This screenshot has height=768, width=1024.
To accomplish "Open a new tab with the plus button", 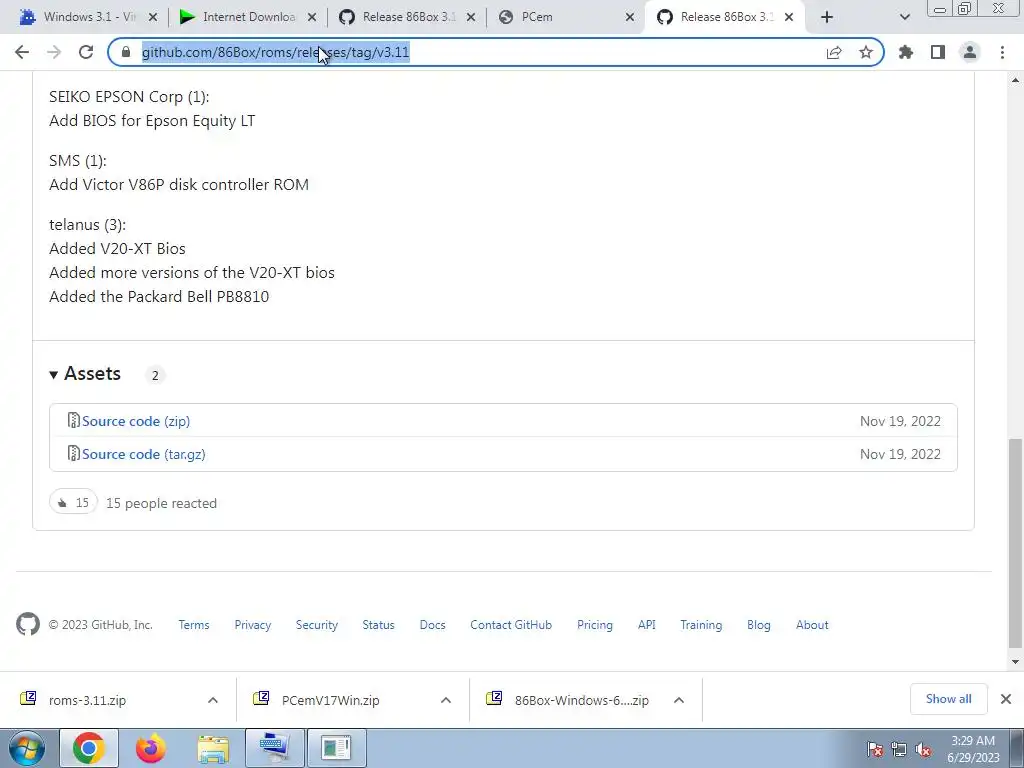I will 827,17.
